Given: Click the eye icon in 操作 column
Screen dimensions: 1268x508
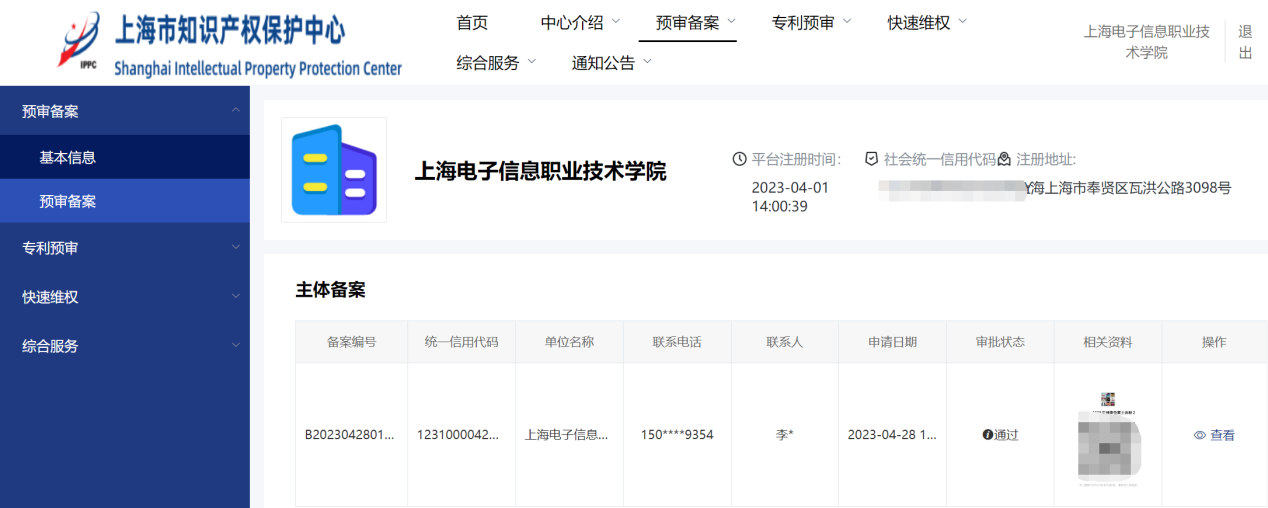Looking at the screenshot, I should (x=1200, y=435).
